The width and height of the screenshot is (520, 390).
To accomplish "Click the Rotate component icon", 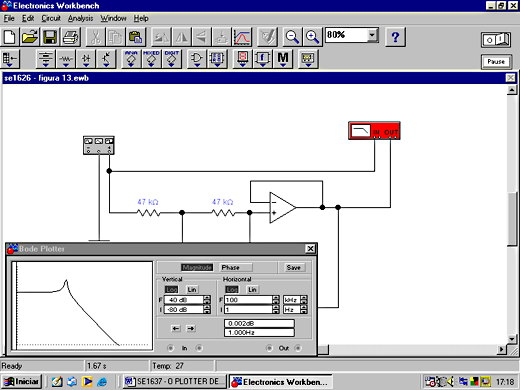I will [161, 37].
